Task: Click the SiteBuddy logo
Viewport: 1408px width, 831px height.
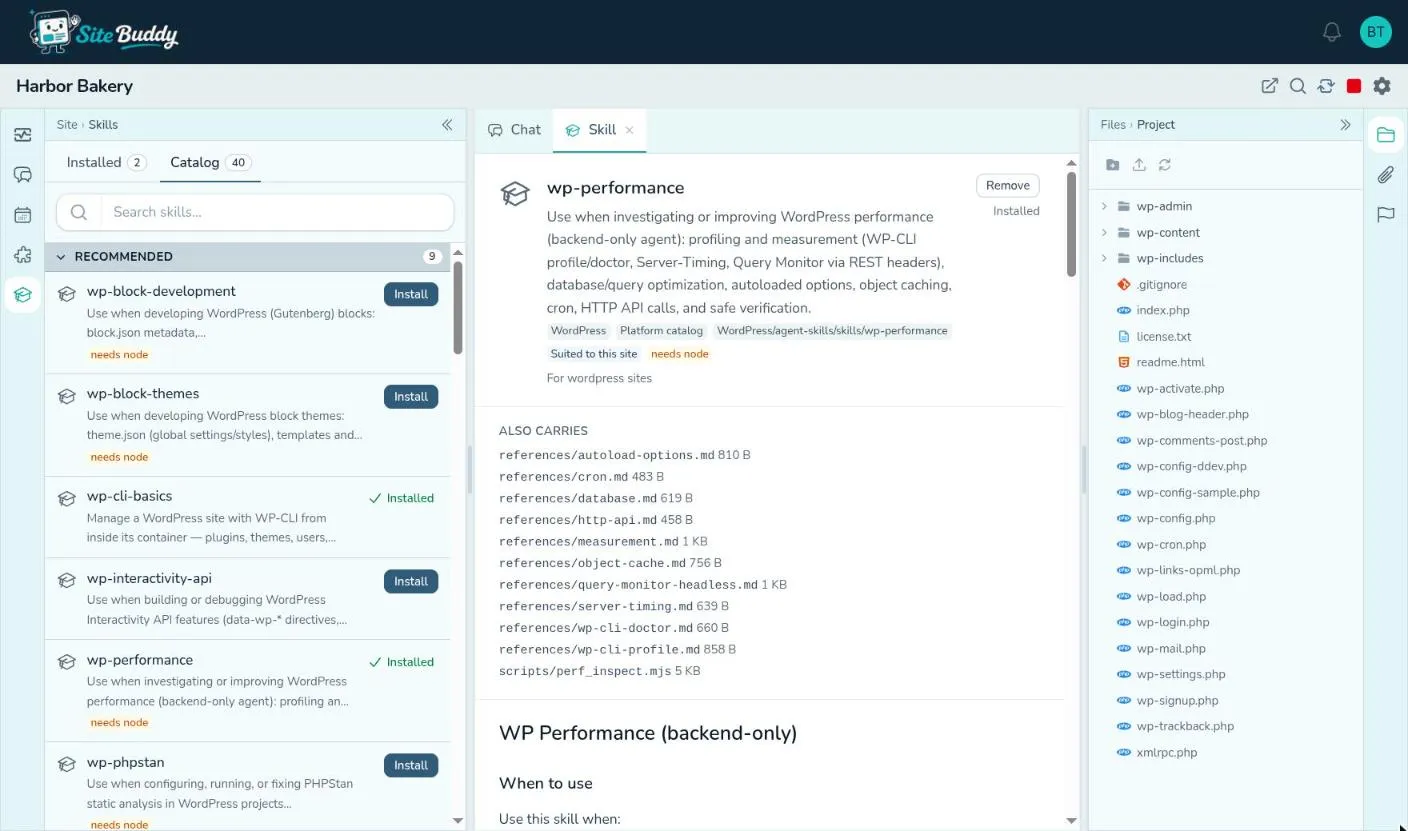Action: point(103,32)
